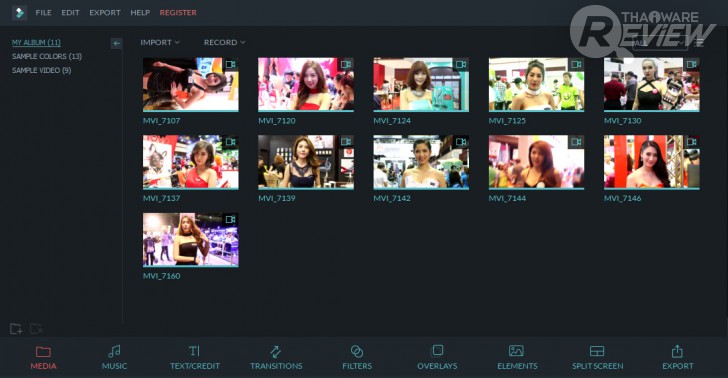Select the MVI_7120 video thumbnail
Screen dimensions: 728x378
tap(306, 85)
